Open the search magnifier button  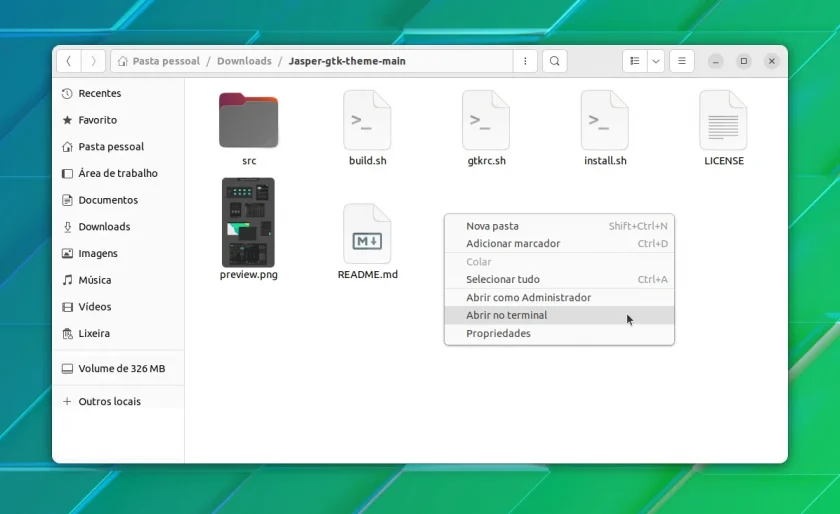tap(554, 61)
